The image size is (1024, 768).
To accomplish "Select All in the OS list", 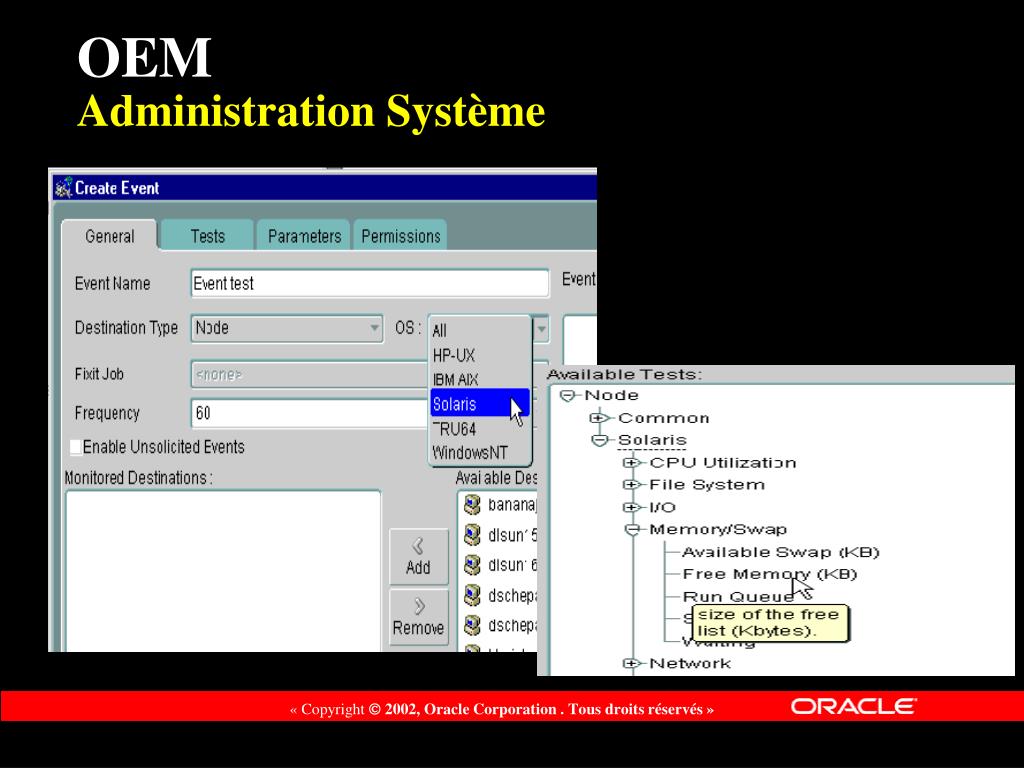I will pyautogui.click(x=480, y=330).
